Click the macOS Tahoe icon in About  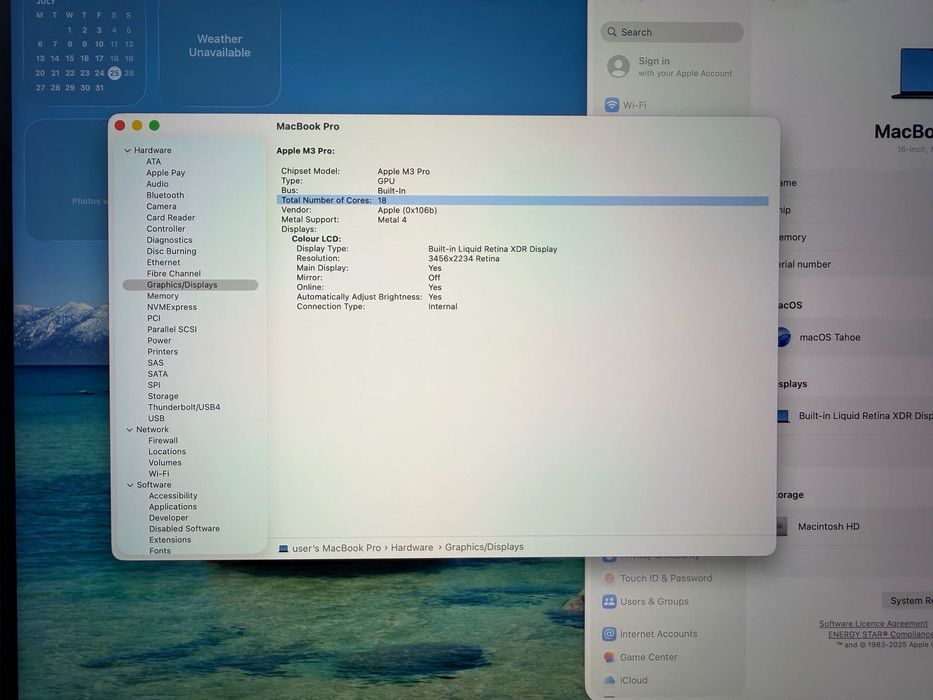[x=784, y=337]
